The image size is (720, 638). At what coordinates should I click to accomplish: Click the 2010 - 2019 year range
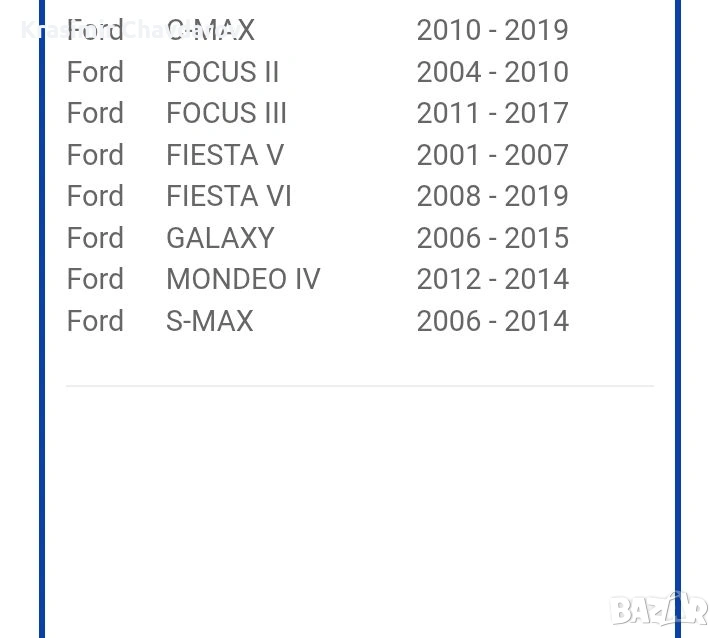(x=492, y=30)
